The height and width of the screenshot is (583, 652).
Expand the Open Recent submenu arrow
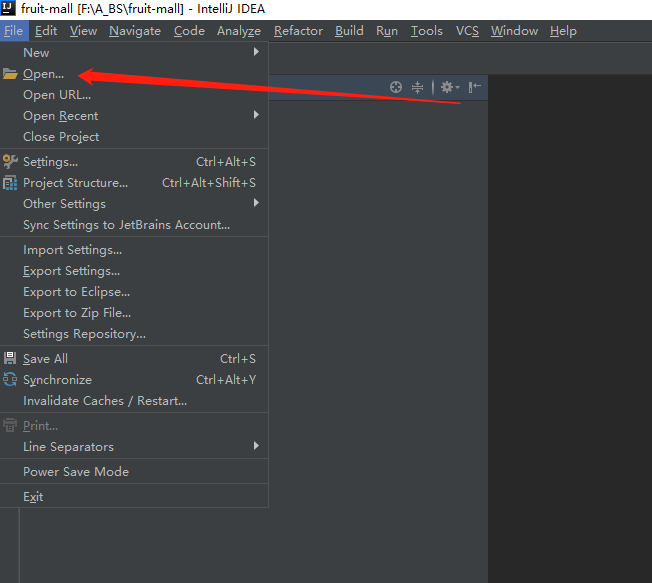tap(256, 115)
